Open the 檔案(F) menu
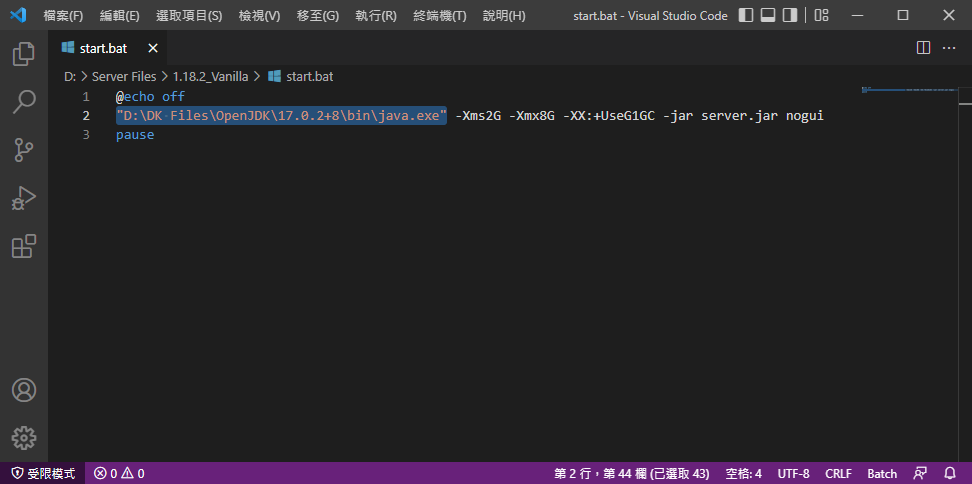972x484 pixels. click(63, 16)
